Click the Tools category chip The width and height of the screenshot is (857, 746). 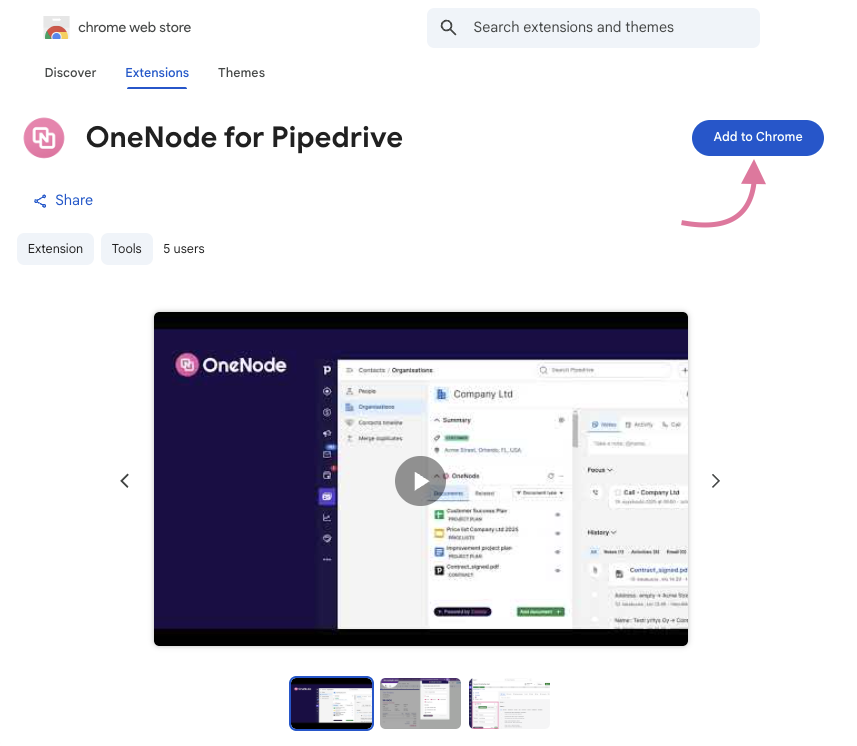coord(126,249)
